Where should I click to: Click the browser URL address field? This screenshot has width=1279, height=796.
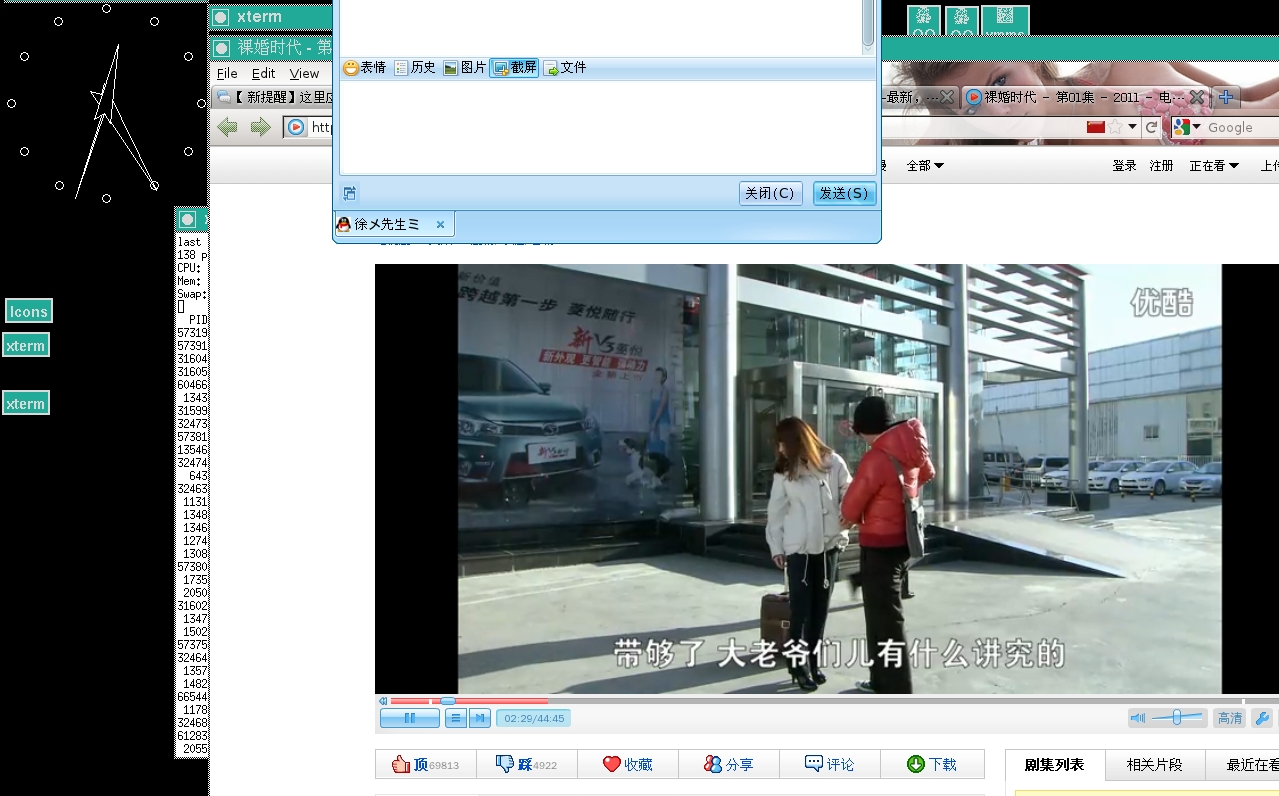(320, 127)
